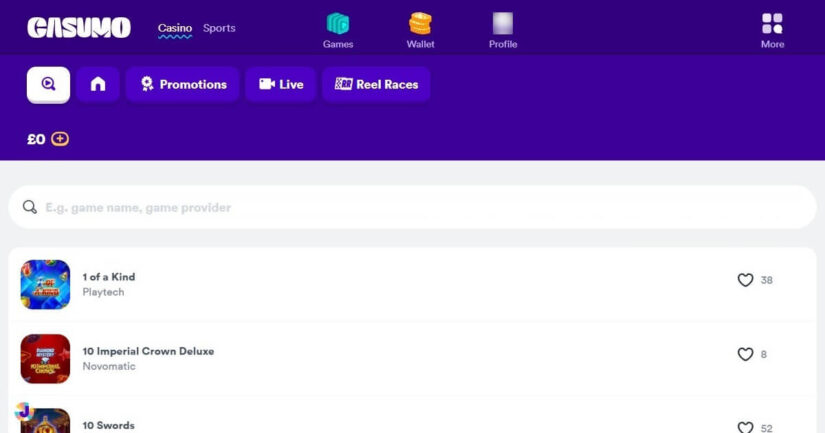Click the Playtech provider label

tap(103, 292)
